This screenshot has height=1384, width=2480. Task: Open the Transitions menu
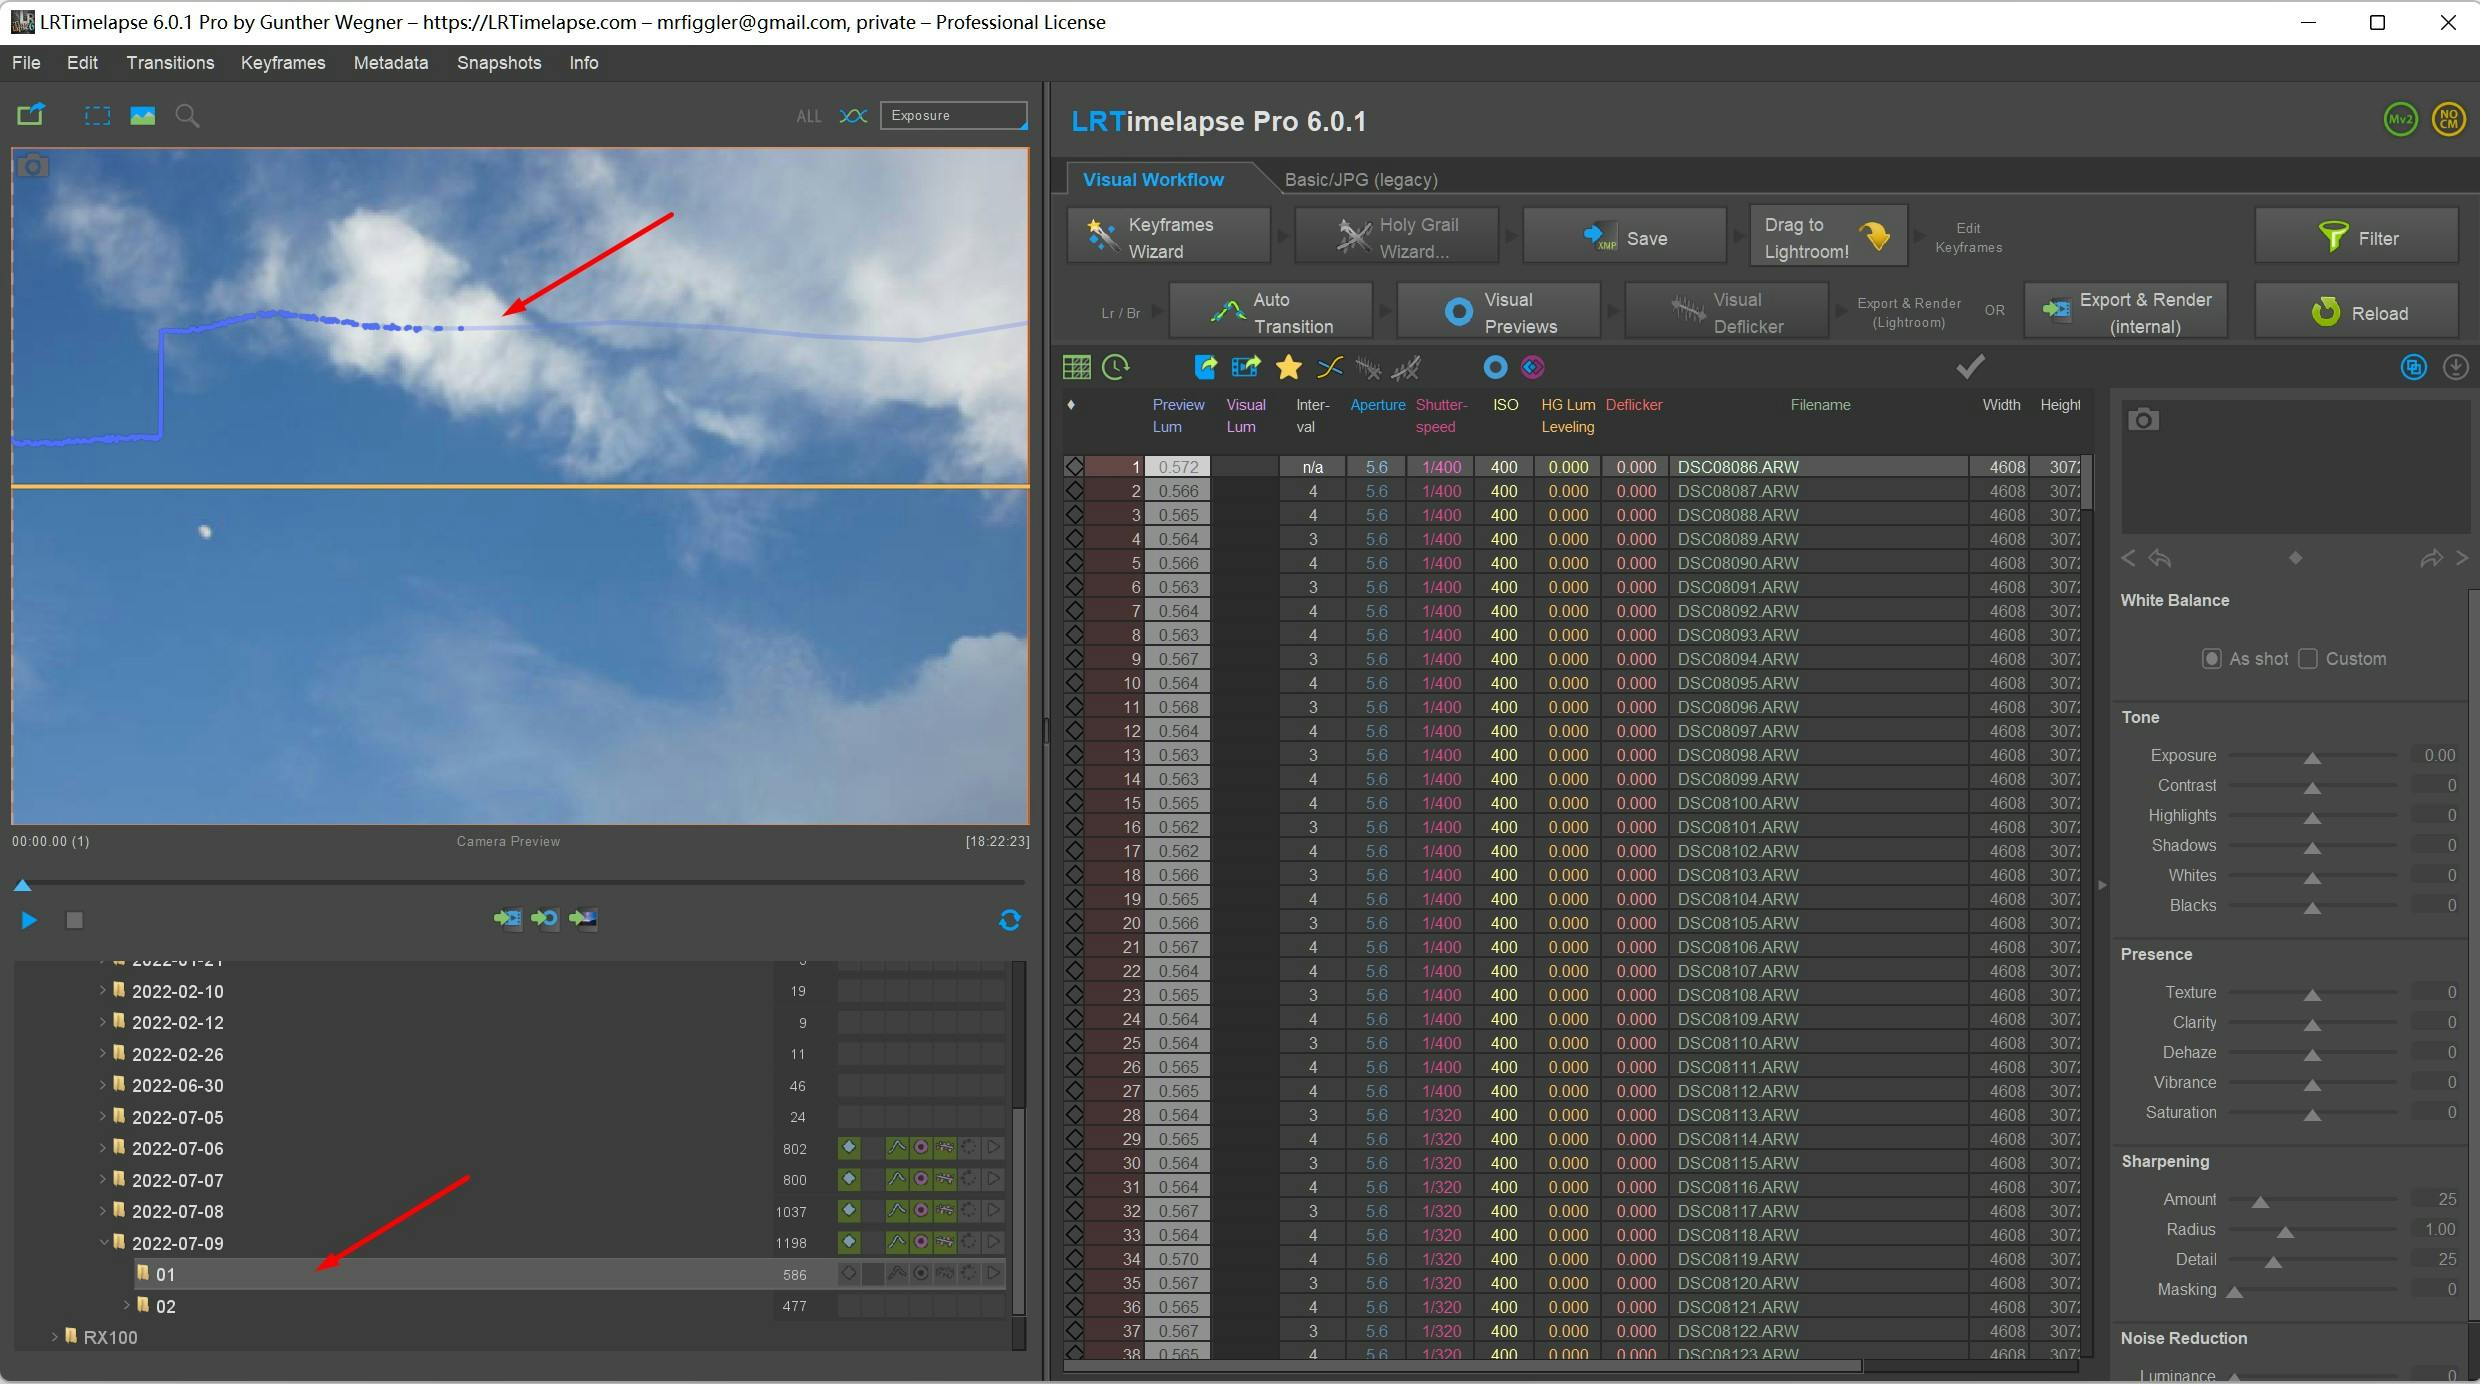click(170, 63)
